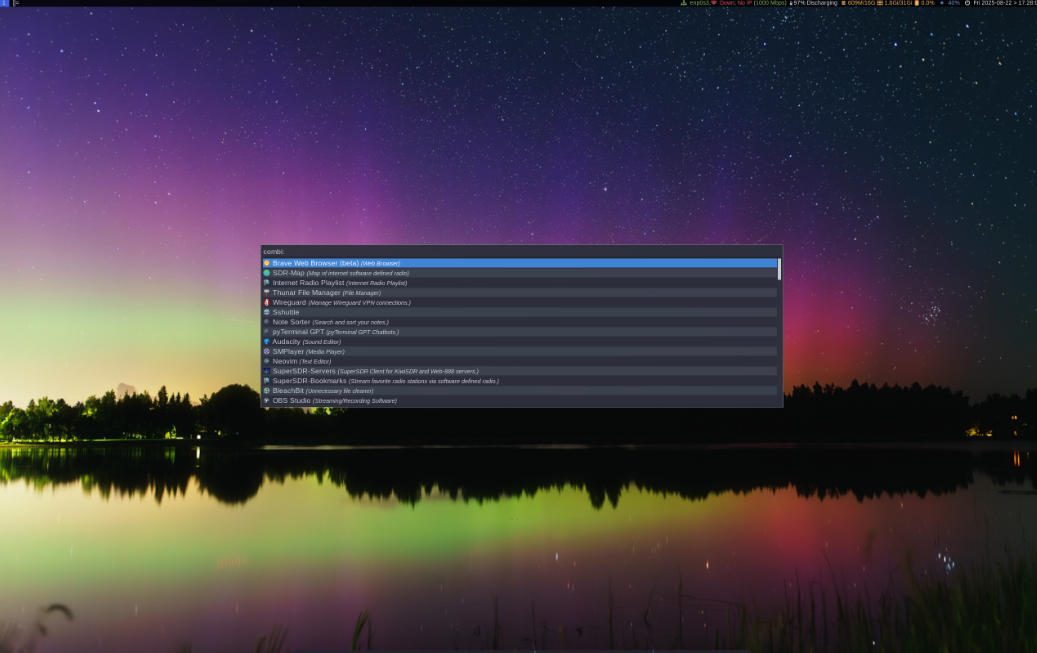This screenshot has height=653, width=1037.
Task: Click the Brave Web Browser icon in launcher
Action: click(266, 263)
